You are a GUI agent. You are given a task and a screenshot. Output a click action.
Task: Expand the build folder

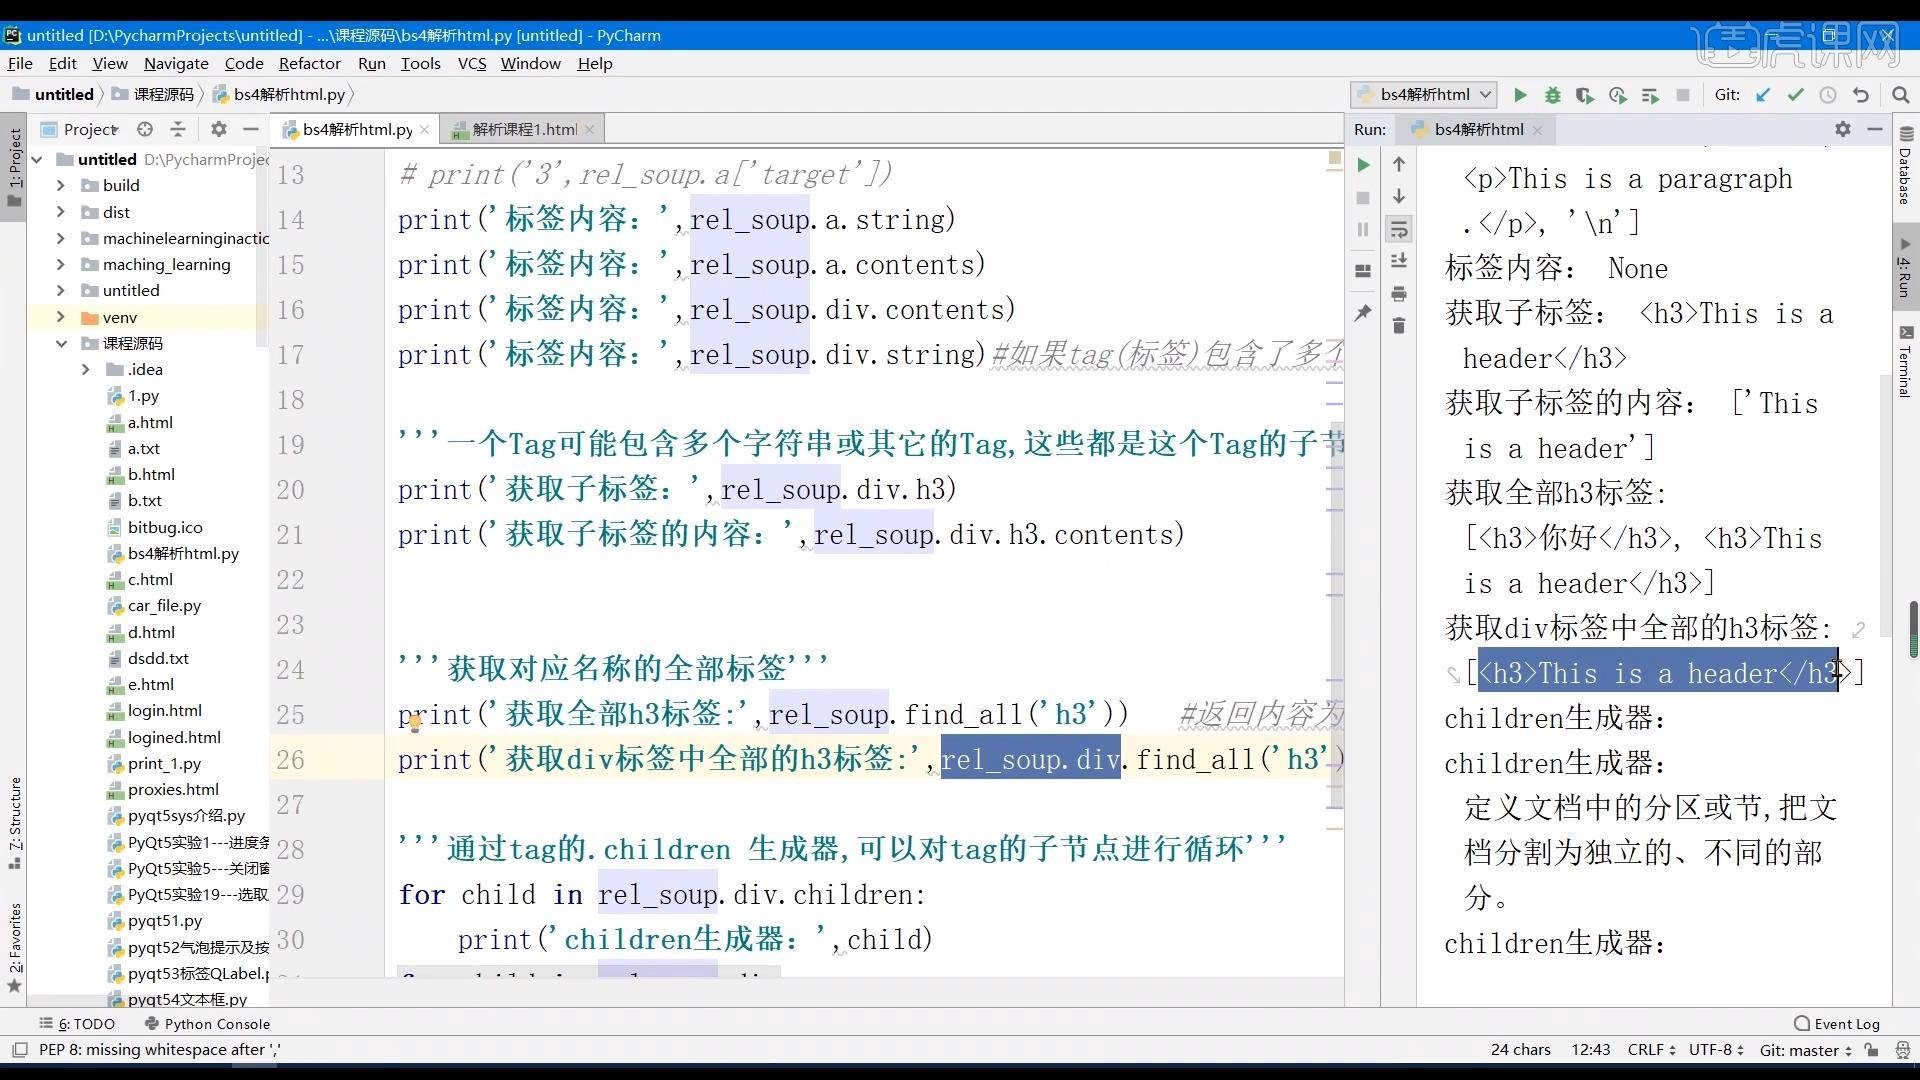60,185
